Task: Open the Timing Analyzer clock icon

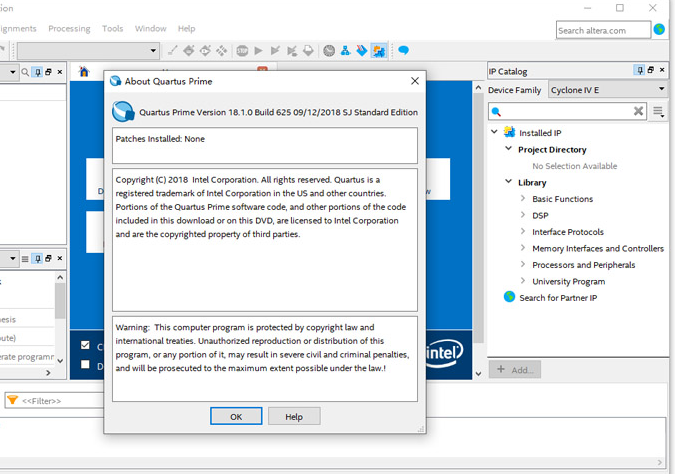Action: point(329,51)
